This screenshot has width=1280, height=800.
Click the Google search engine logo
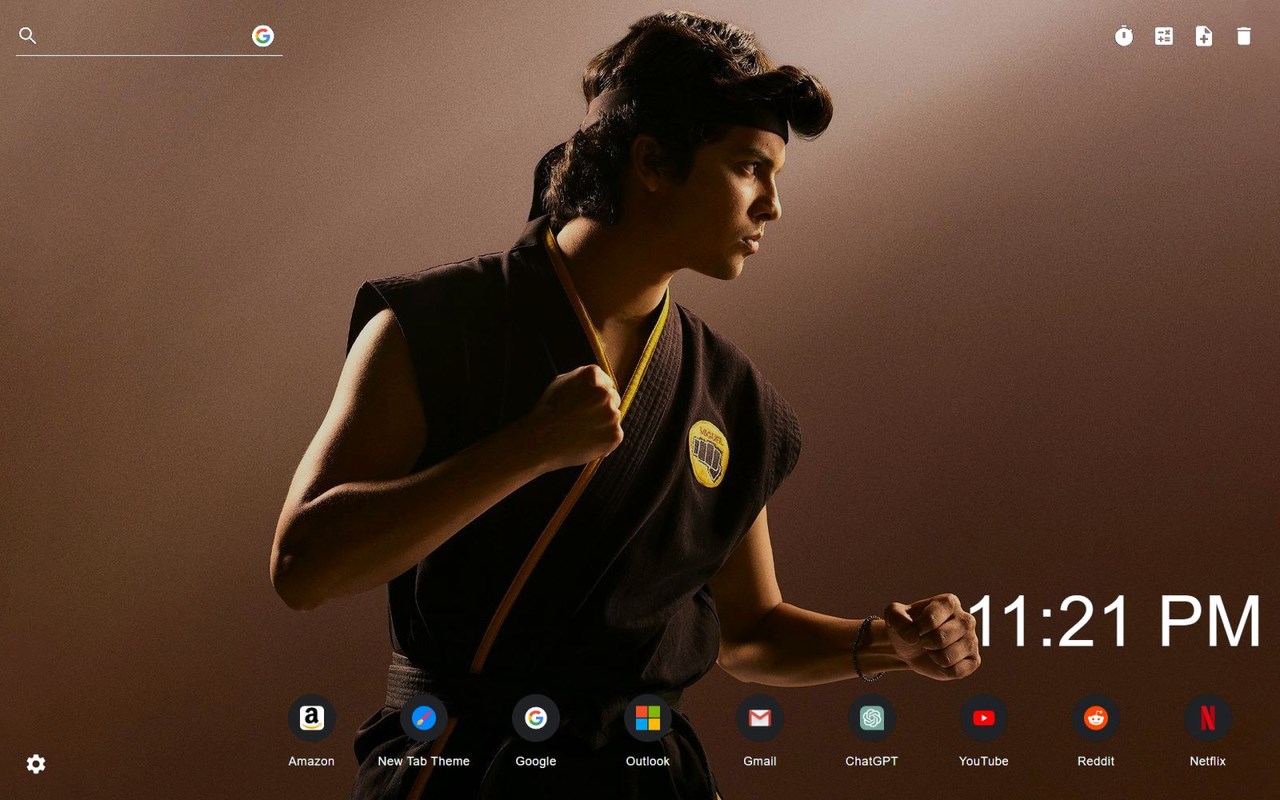(263, 36)
